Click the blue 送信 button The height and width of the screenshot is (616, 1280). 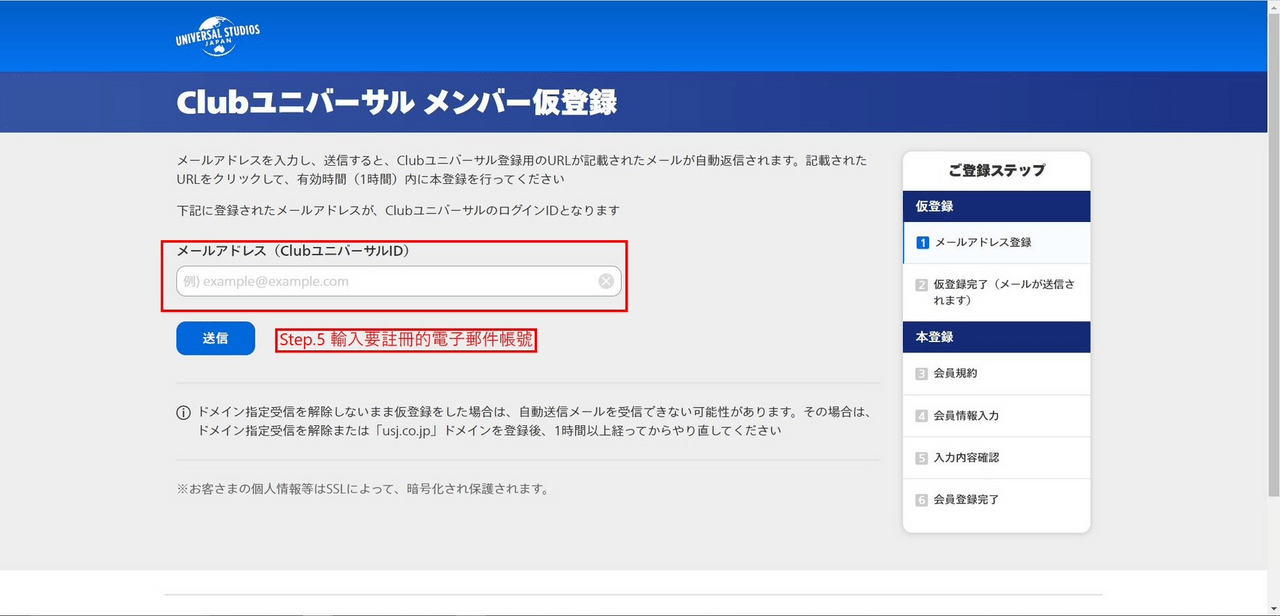(215, 338)
